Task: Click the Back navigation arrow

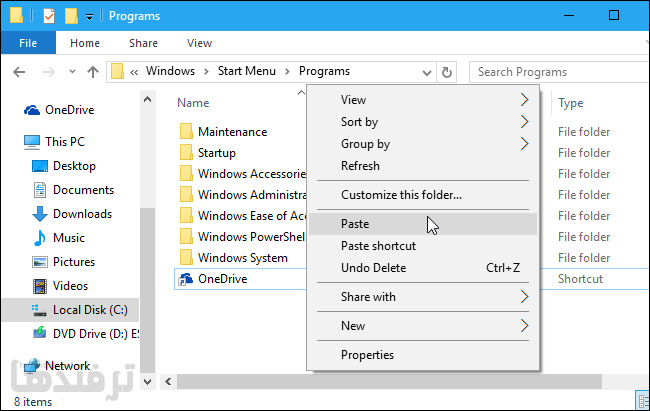Action: [x=19, y=72]
